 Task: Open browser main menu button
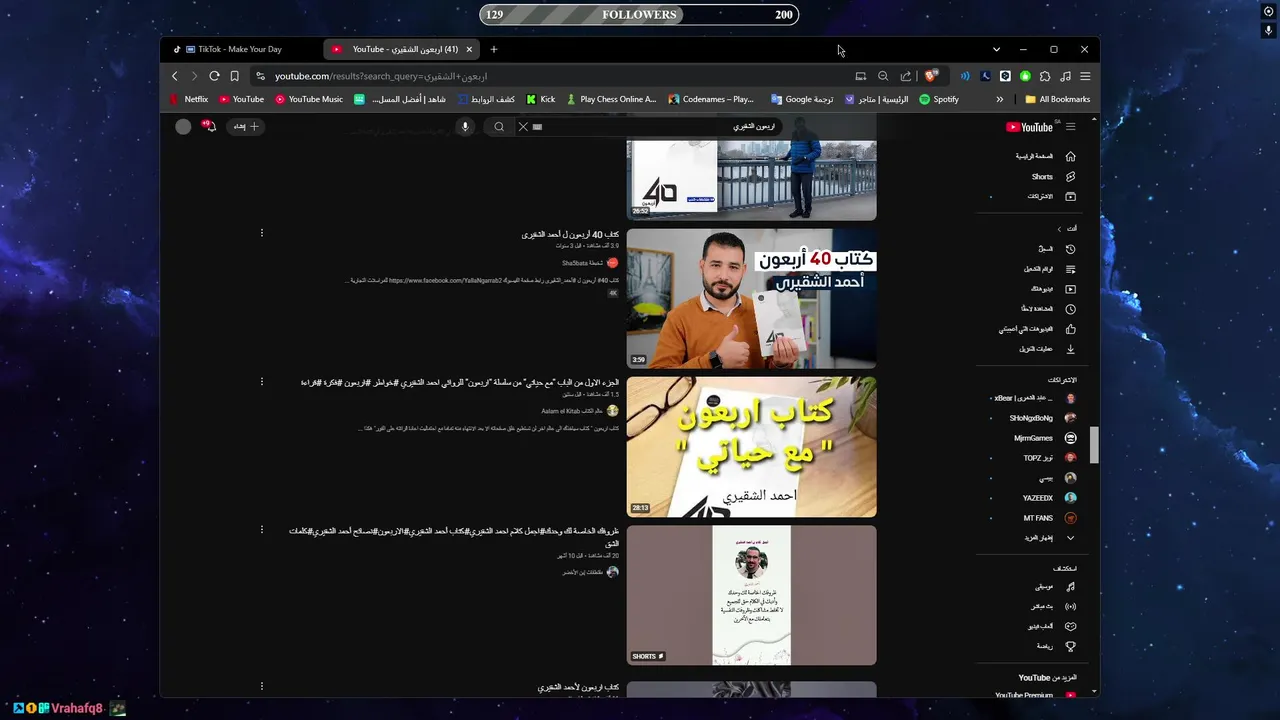click(x=1085, y=76)
